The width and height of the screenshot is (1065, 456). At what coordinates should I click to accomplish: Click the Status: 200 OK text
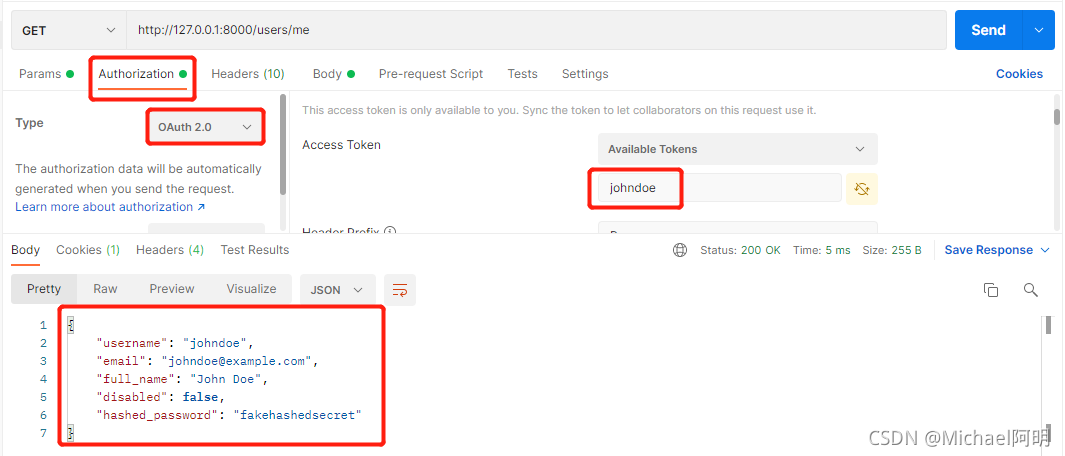pyautogui.click(x=740, y=250)
